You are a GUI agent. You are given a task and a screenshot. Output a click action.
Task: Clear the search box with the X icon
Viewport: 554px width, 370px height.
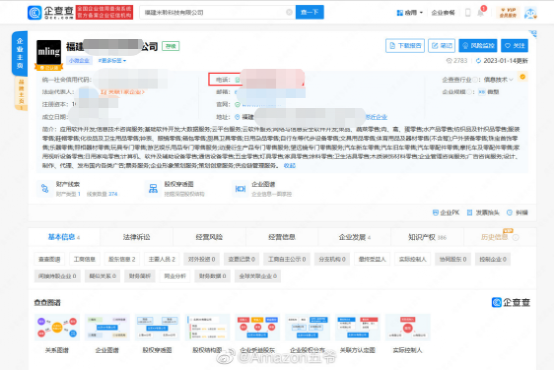pos(289,12)
